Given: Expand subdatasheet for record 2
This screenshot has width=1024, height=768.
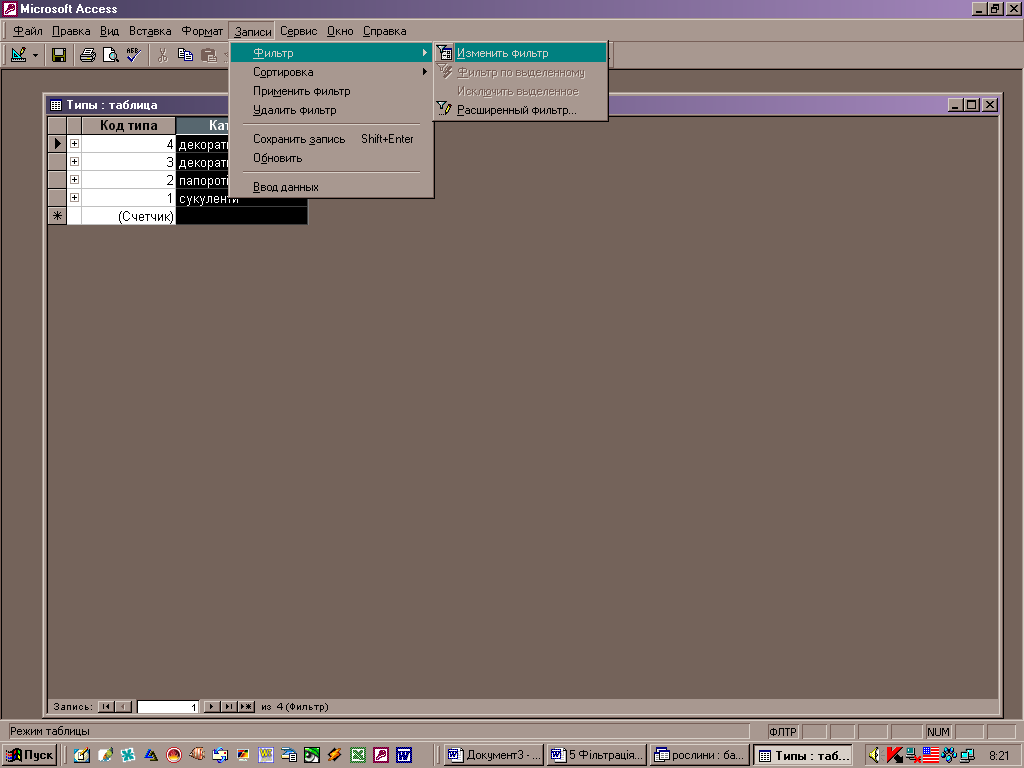Looking at the screenshot, I should click(x=74, y=180).
